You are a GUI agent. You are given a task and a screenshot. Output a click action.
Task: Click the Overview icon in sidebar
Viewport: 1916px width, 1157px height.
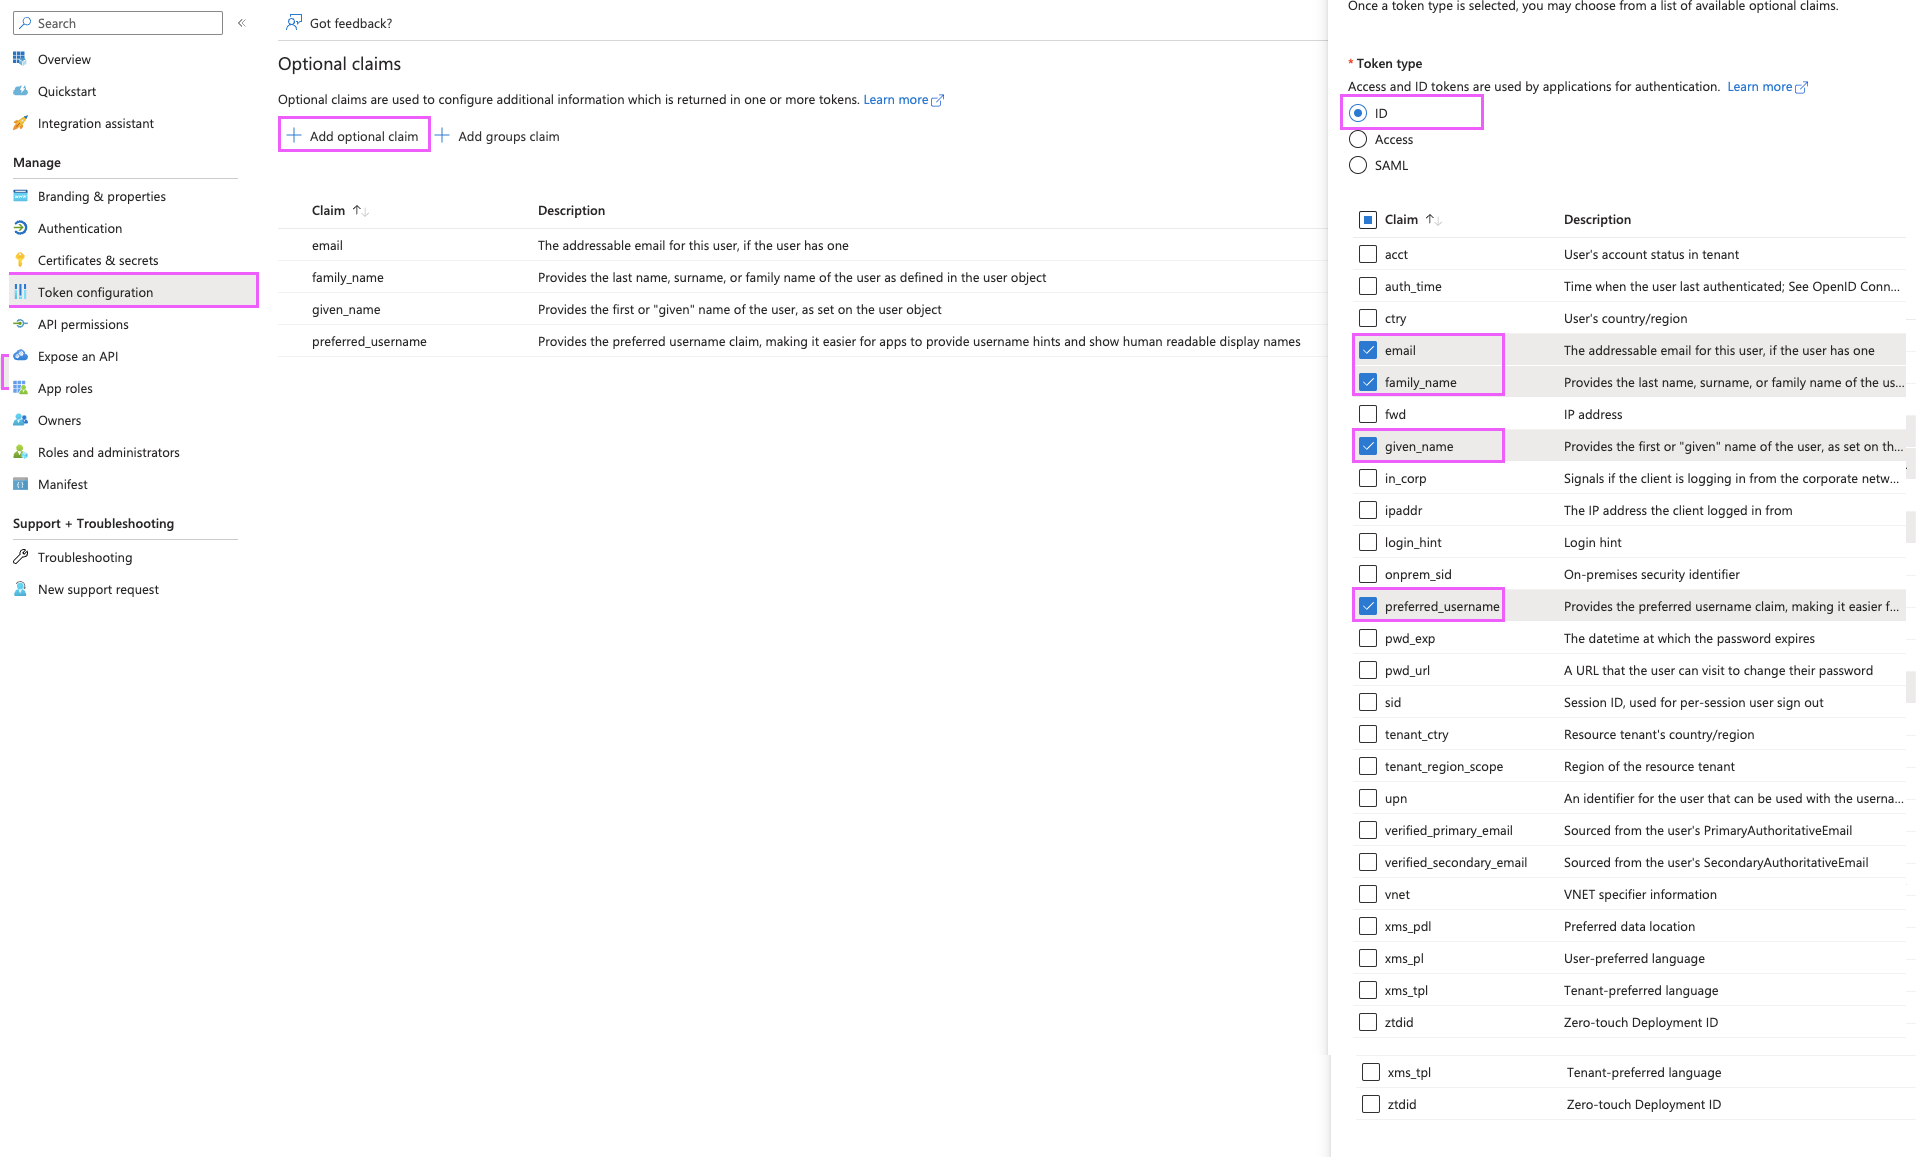coord(20,59)
